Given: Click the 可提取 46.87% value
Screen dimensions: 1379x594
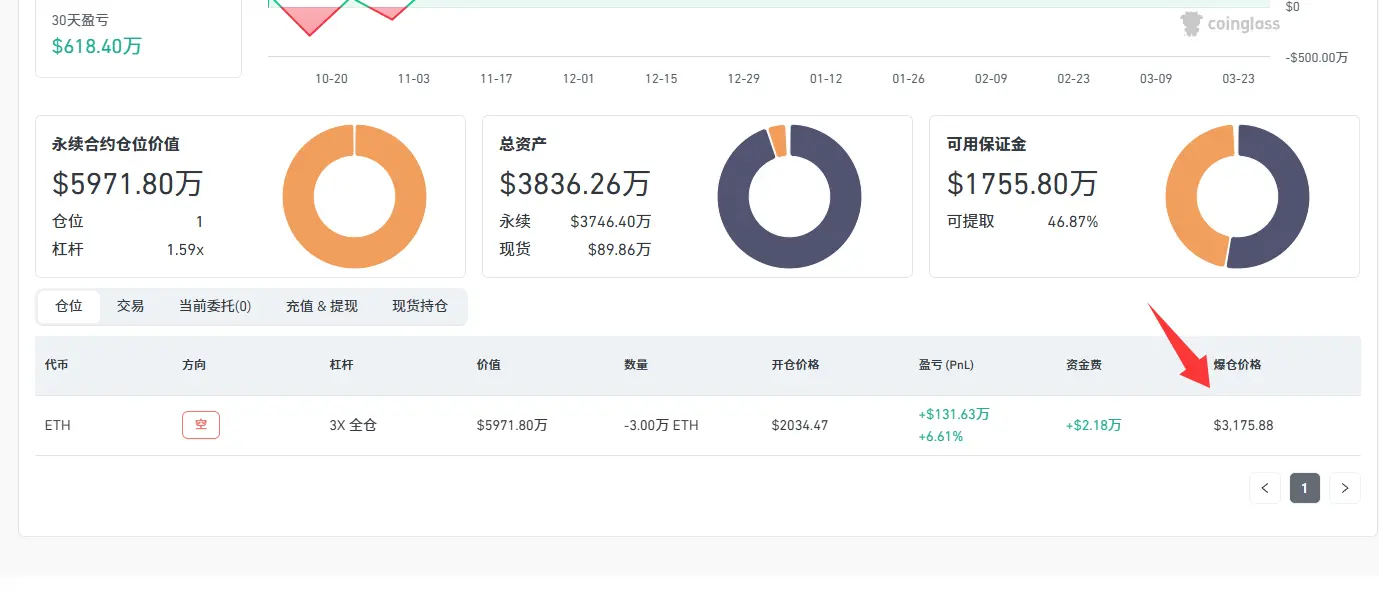Looking at the screenshot, I should [1072, 222].
